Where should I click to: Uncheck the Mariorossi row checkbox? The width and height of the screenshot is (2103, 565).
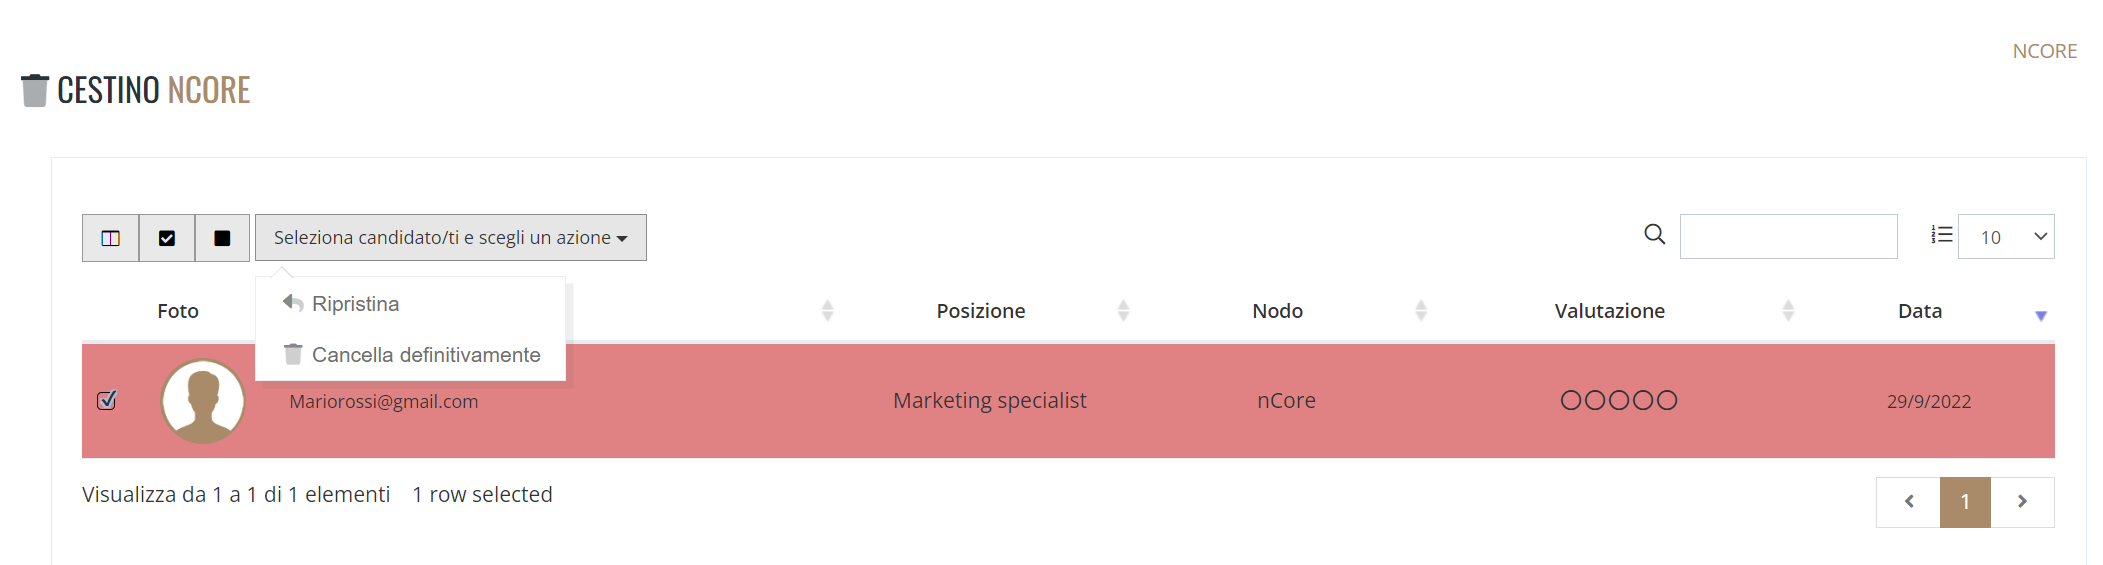[107, 400]
